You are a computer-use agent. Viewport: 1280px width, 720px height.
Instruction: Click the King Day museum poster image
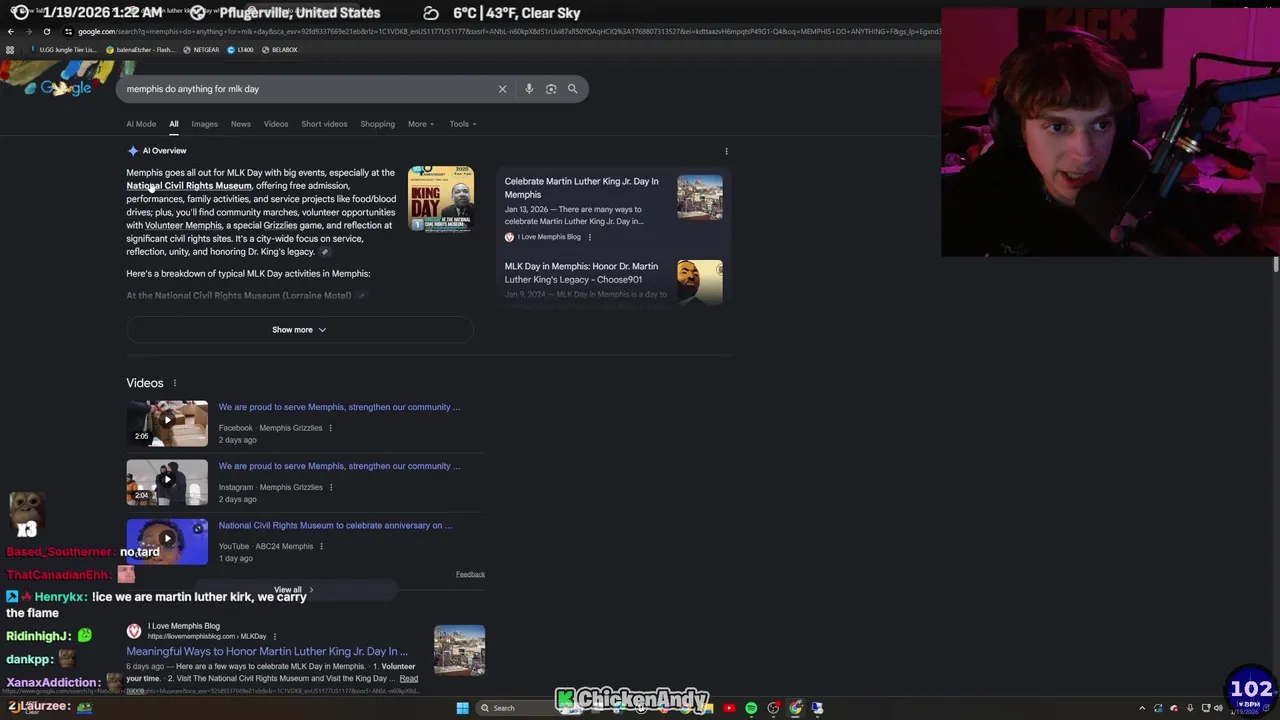[x=441, y=198]
